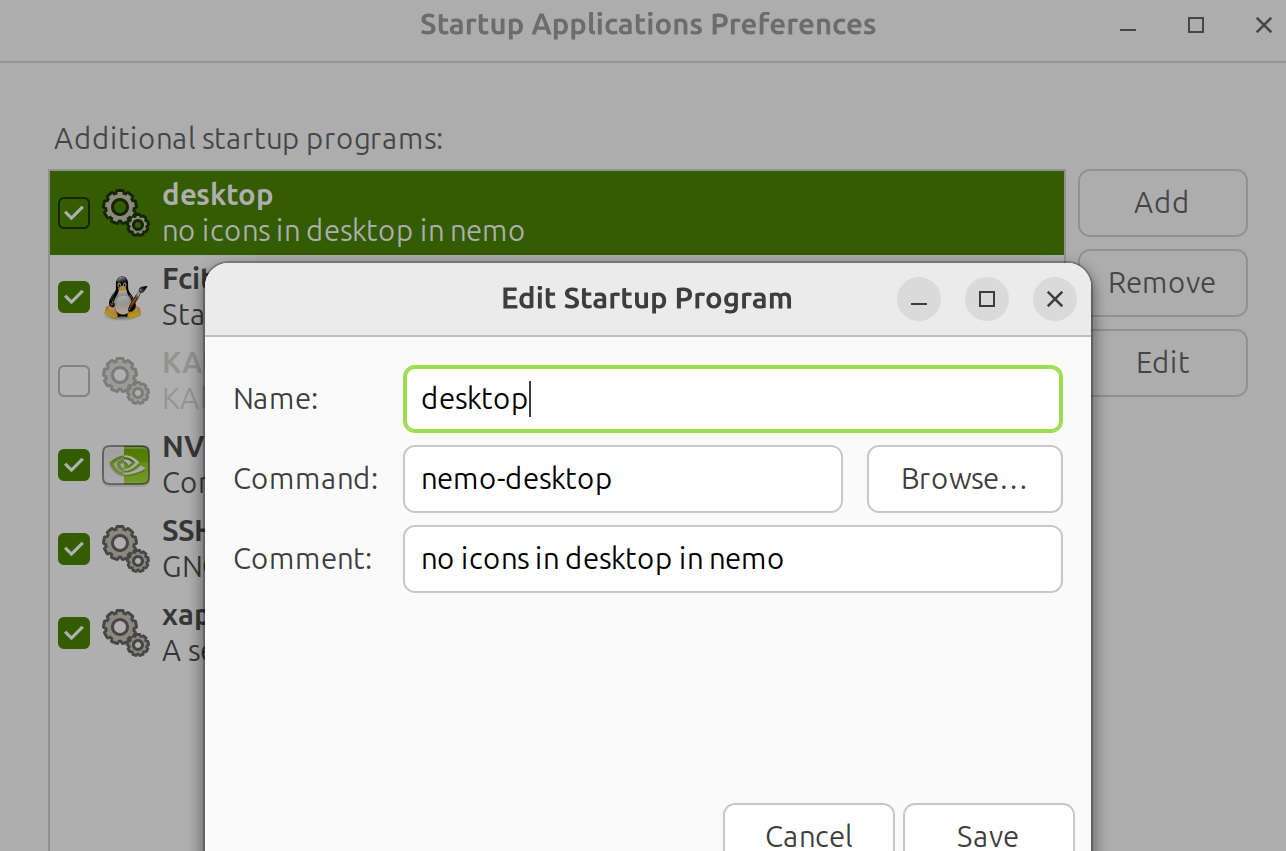This screenshot has width=1286, height=851.
Task: Click the gear icon of the desktop entry
Action: coord(125,212)
